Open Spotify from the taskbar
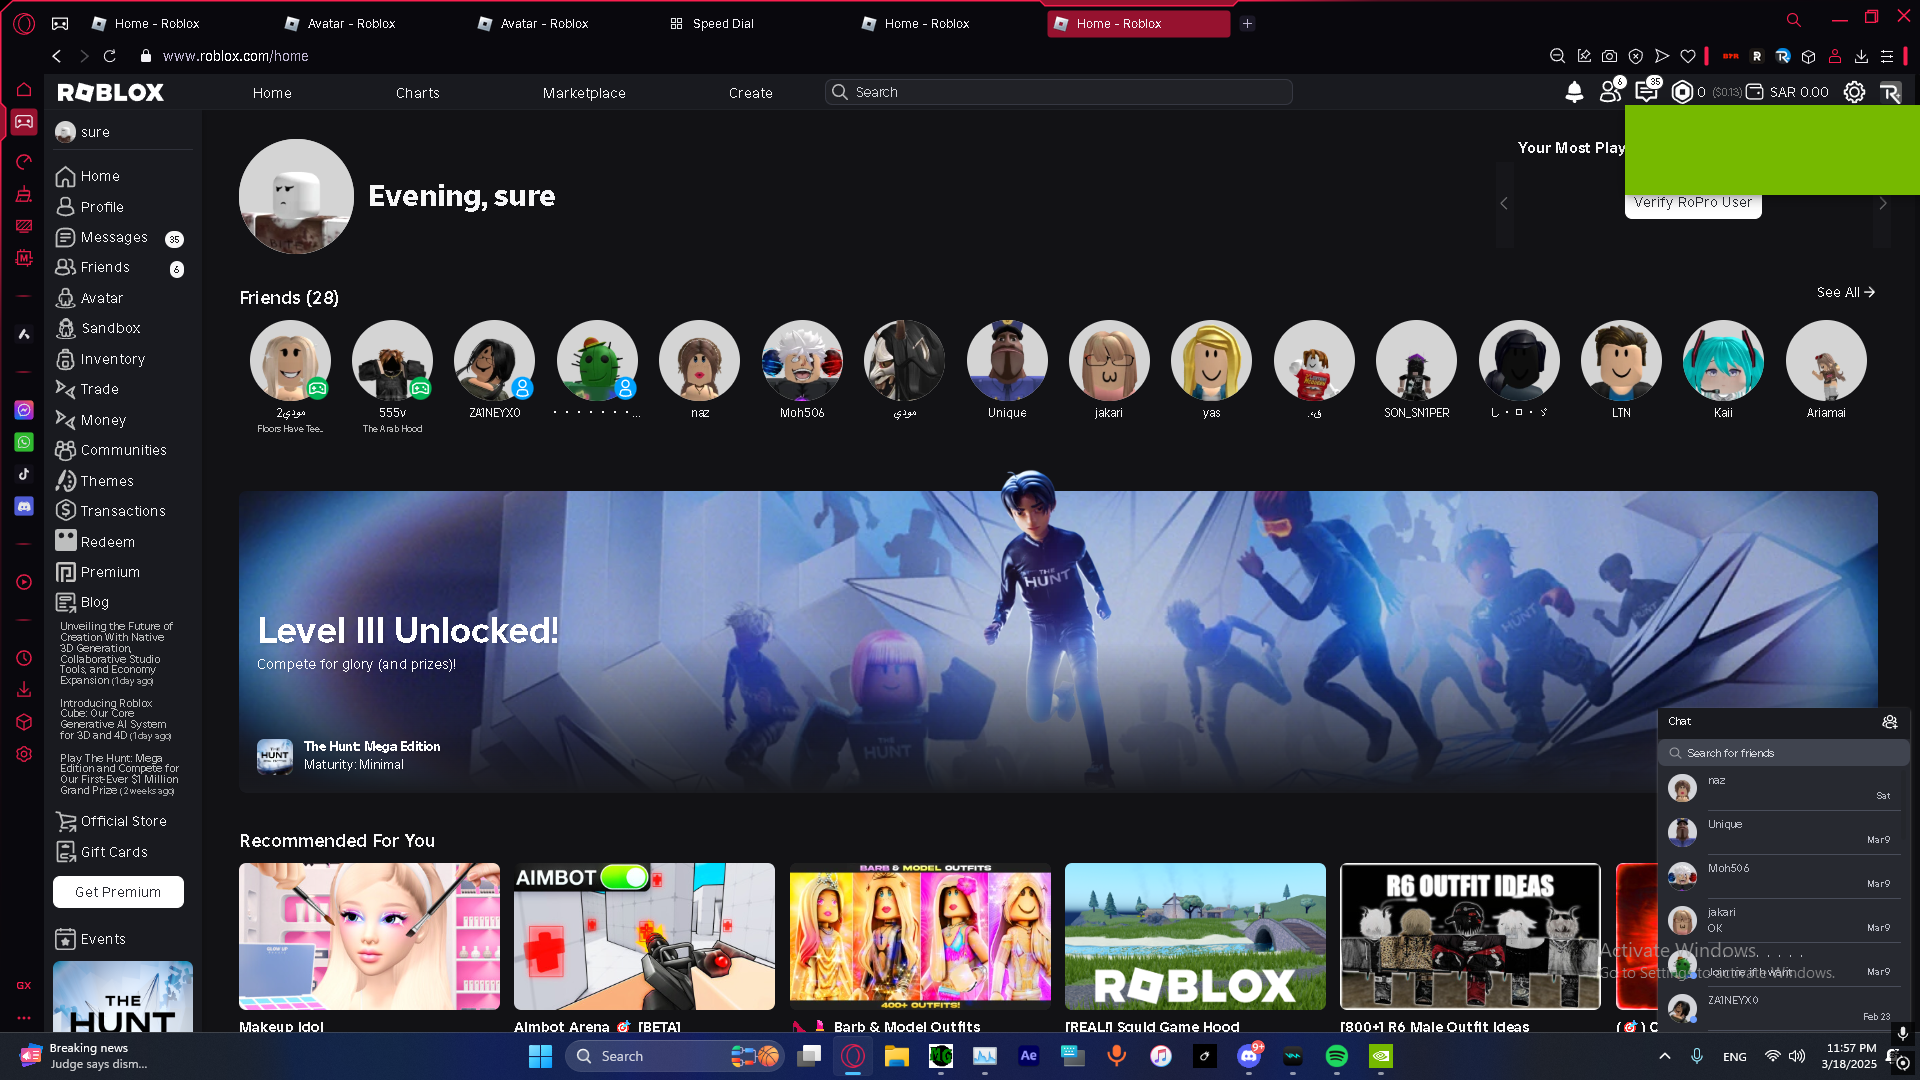The width and height of the screenshot is (1920, 1080). click(x=1336, y=1056)
